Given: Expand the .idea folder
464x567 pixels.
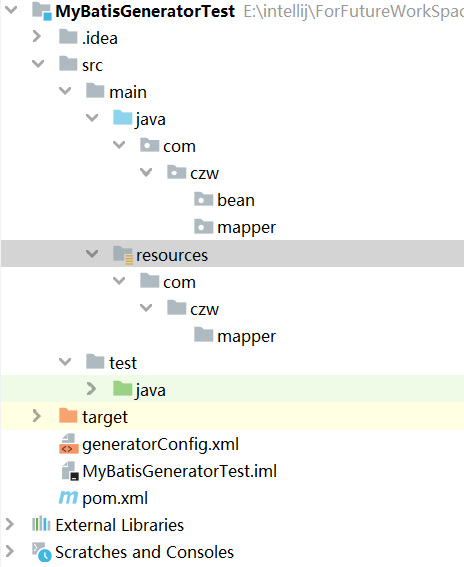Looking at the screenshot, I should [37, 37].
